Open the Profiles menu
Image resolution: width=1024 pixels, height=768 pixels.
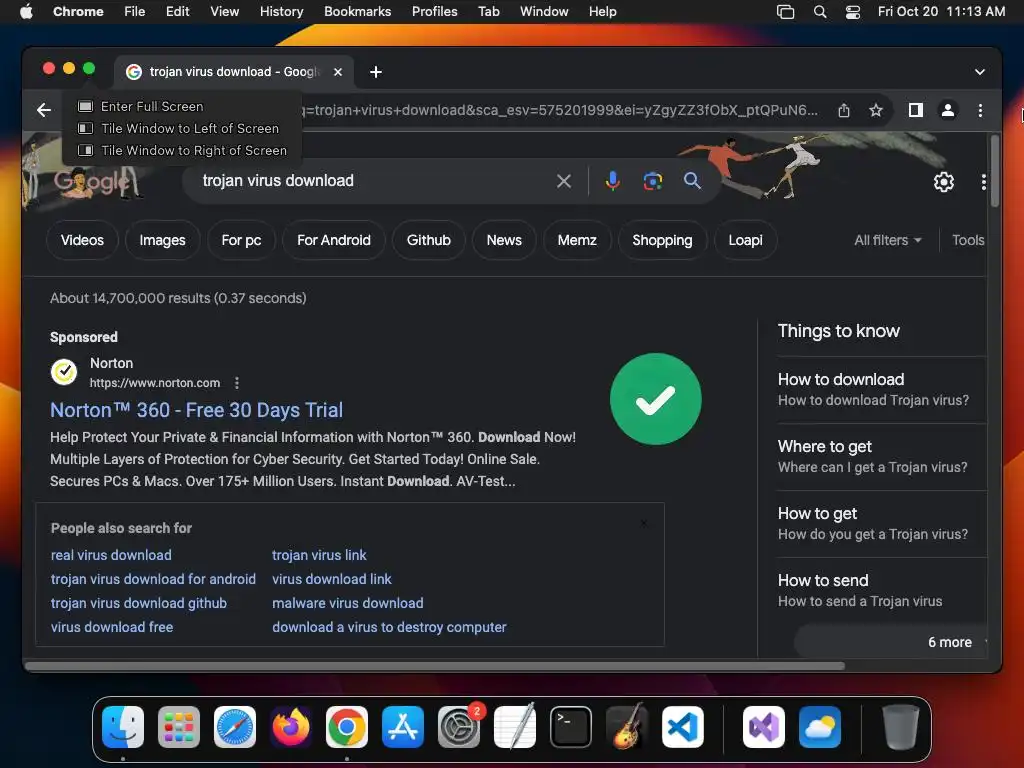point(434,12)
